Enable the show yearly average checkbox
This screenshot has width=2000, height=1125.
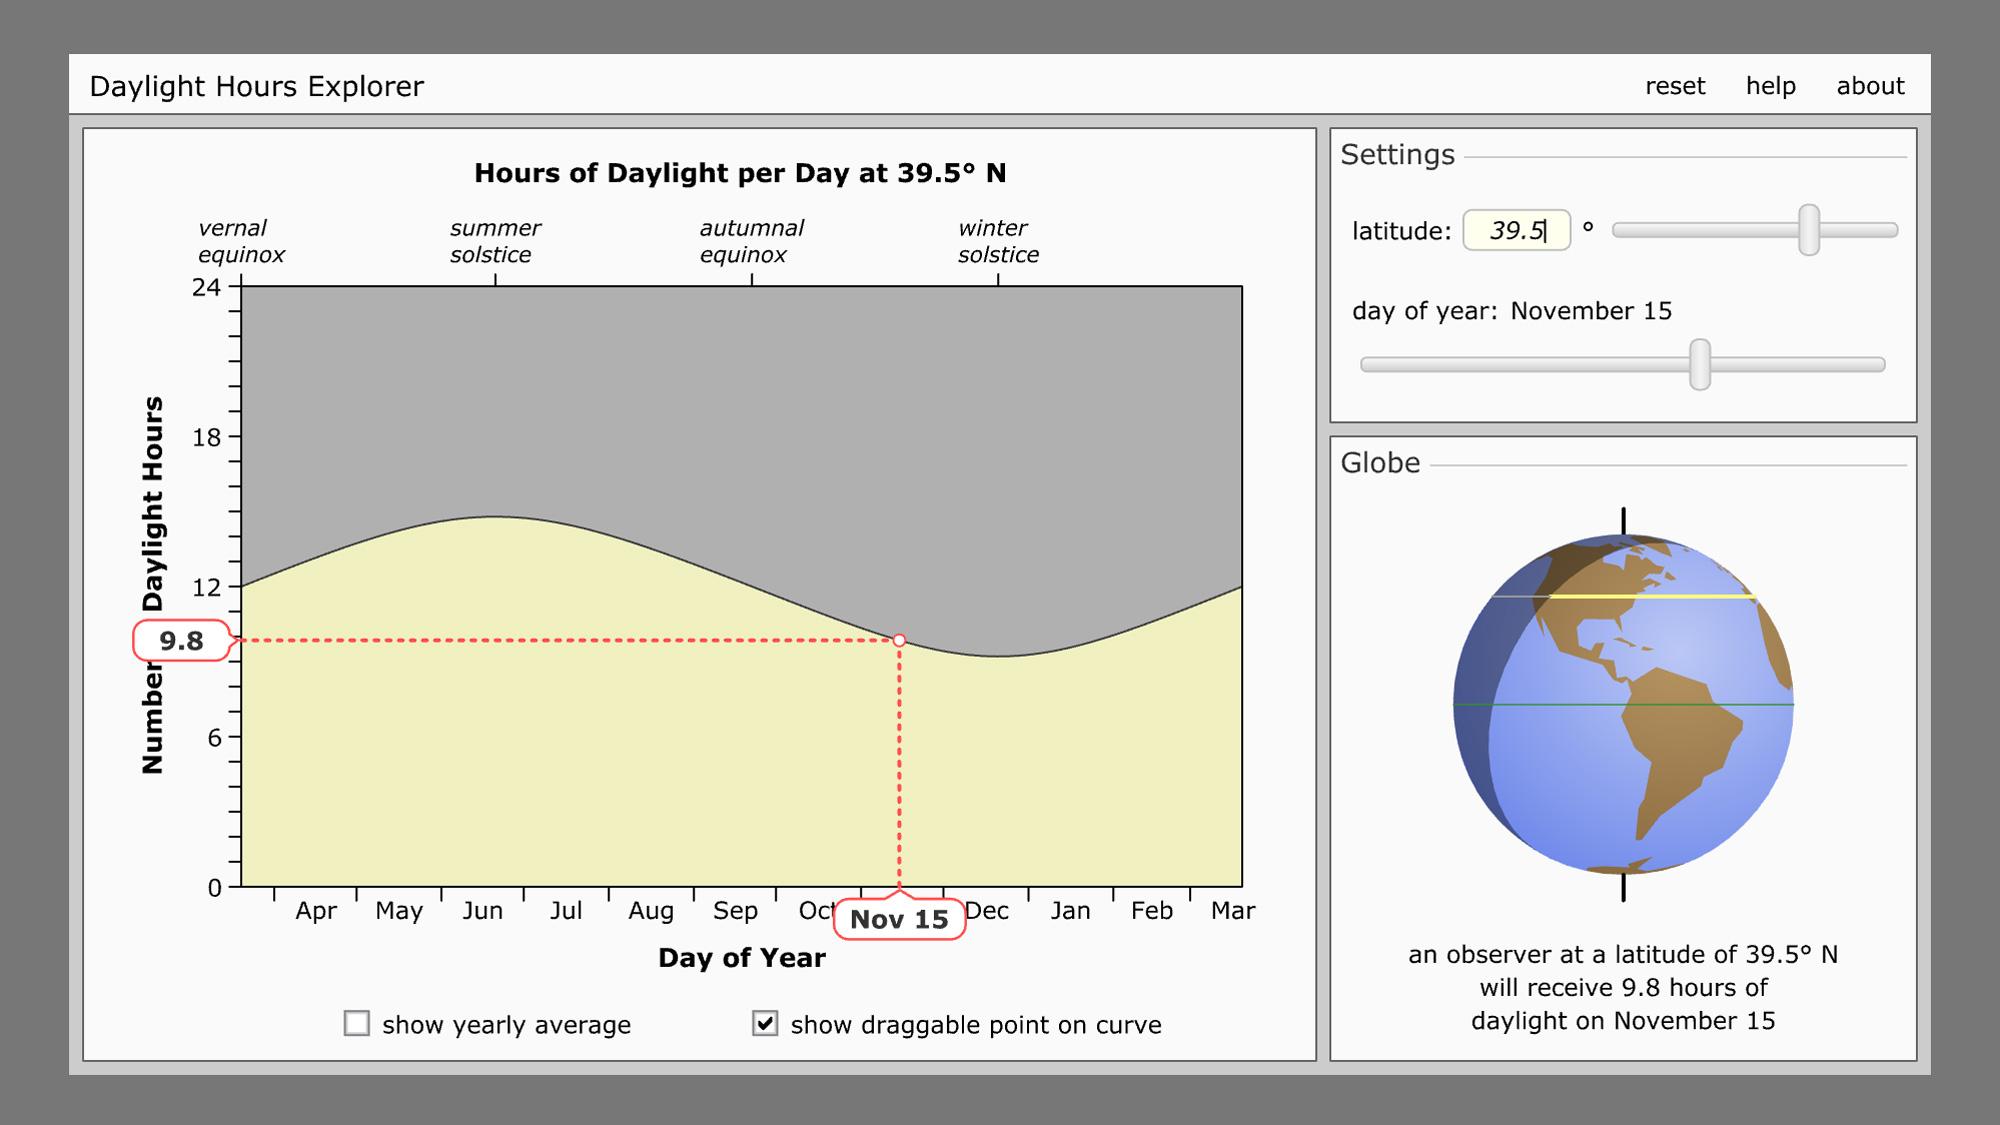(x=355, y=1024)
